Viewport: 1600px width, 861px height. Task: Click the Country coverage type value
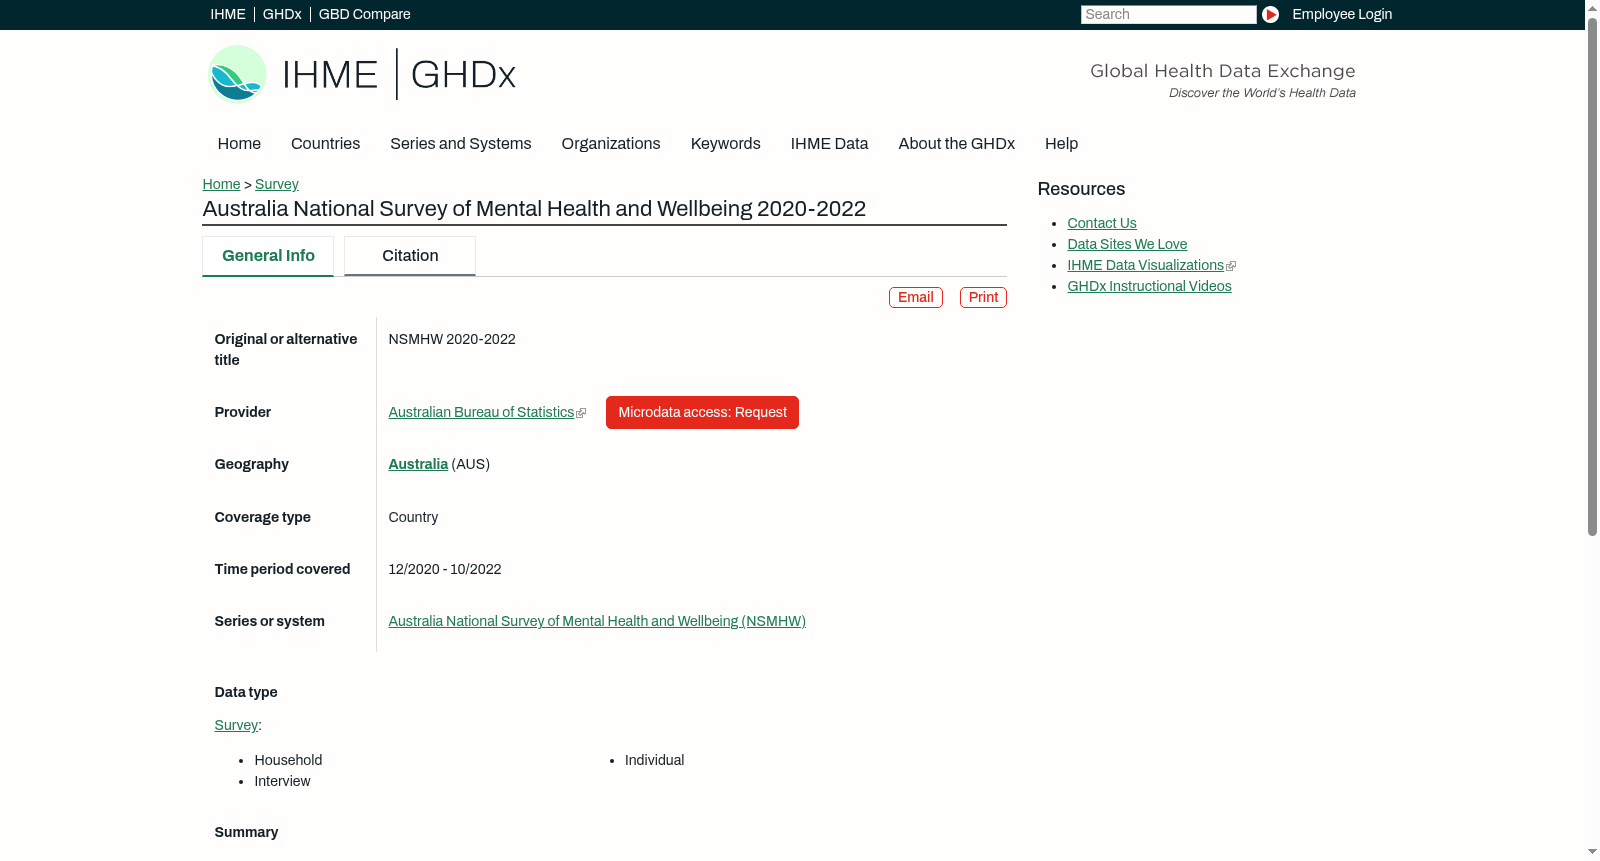pyautogui.click(x=413, y=517)
